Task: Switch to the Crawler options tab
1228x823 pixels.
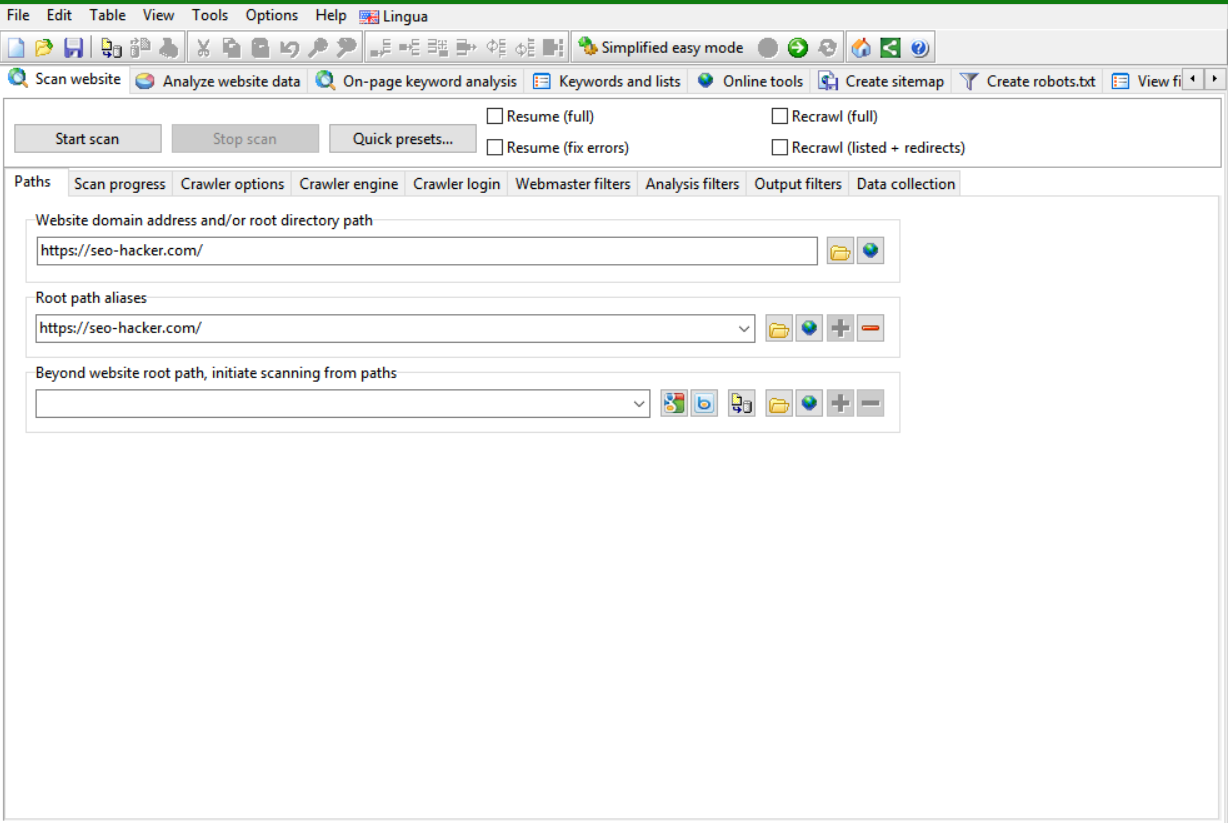Action: click(233, 184)
